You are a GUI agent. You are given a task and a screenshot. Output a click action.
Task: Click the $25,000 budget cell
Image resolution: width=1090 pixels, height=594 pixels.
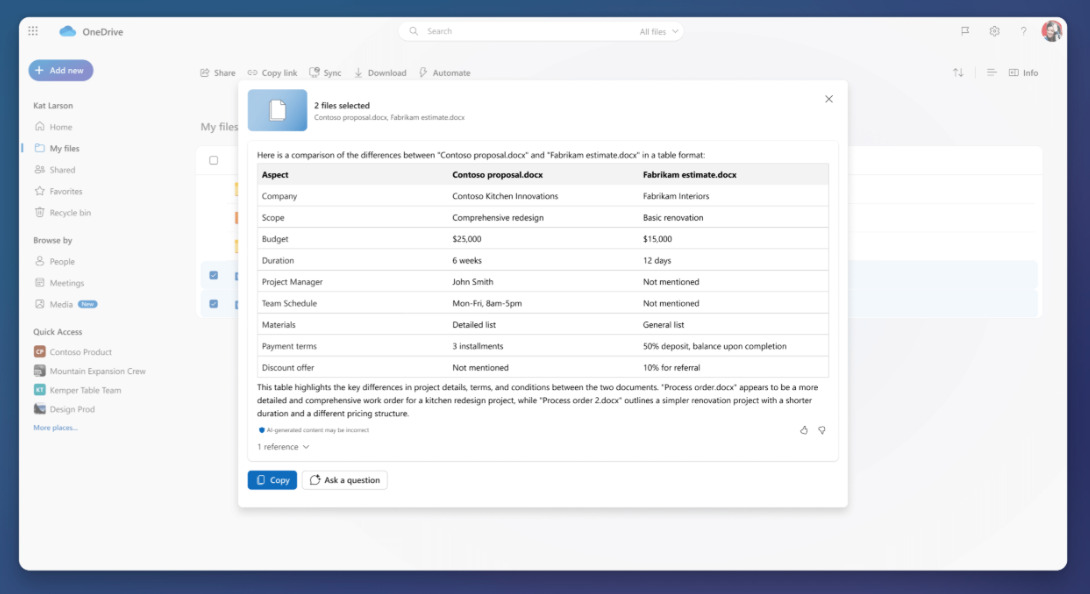[x=466, y=239]
